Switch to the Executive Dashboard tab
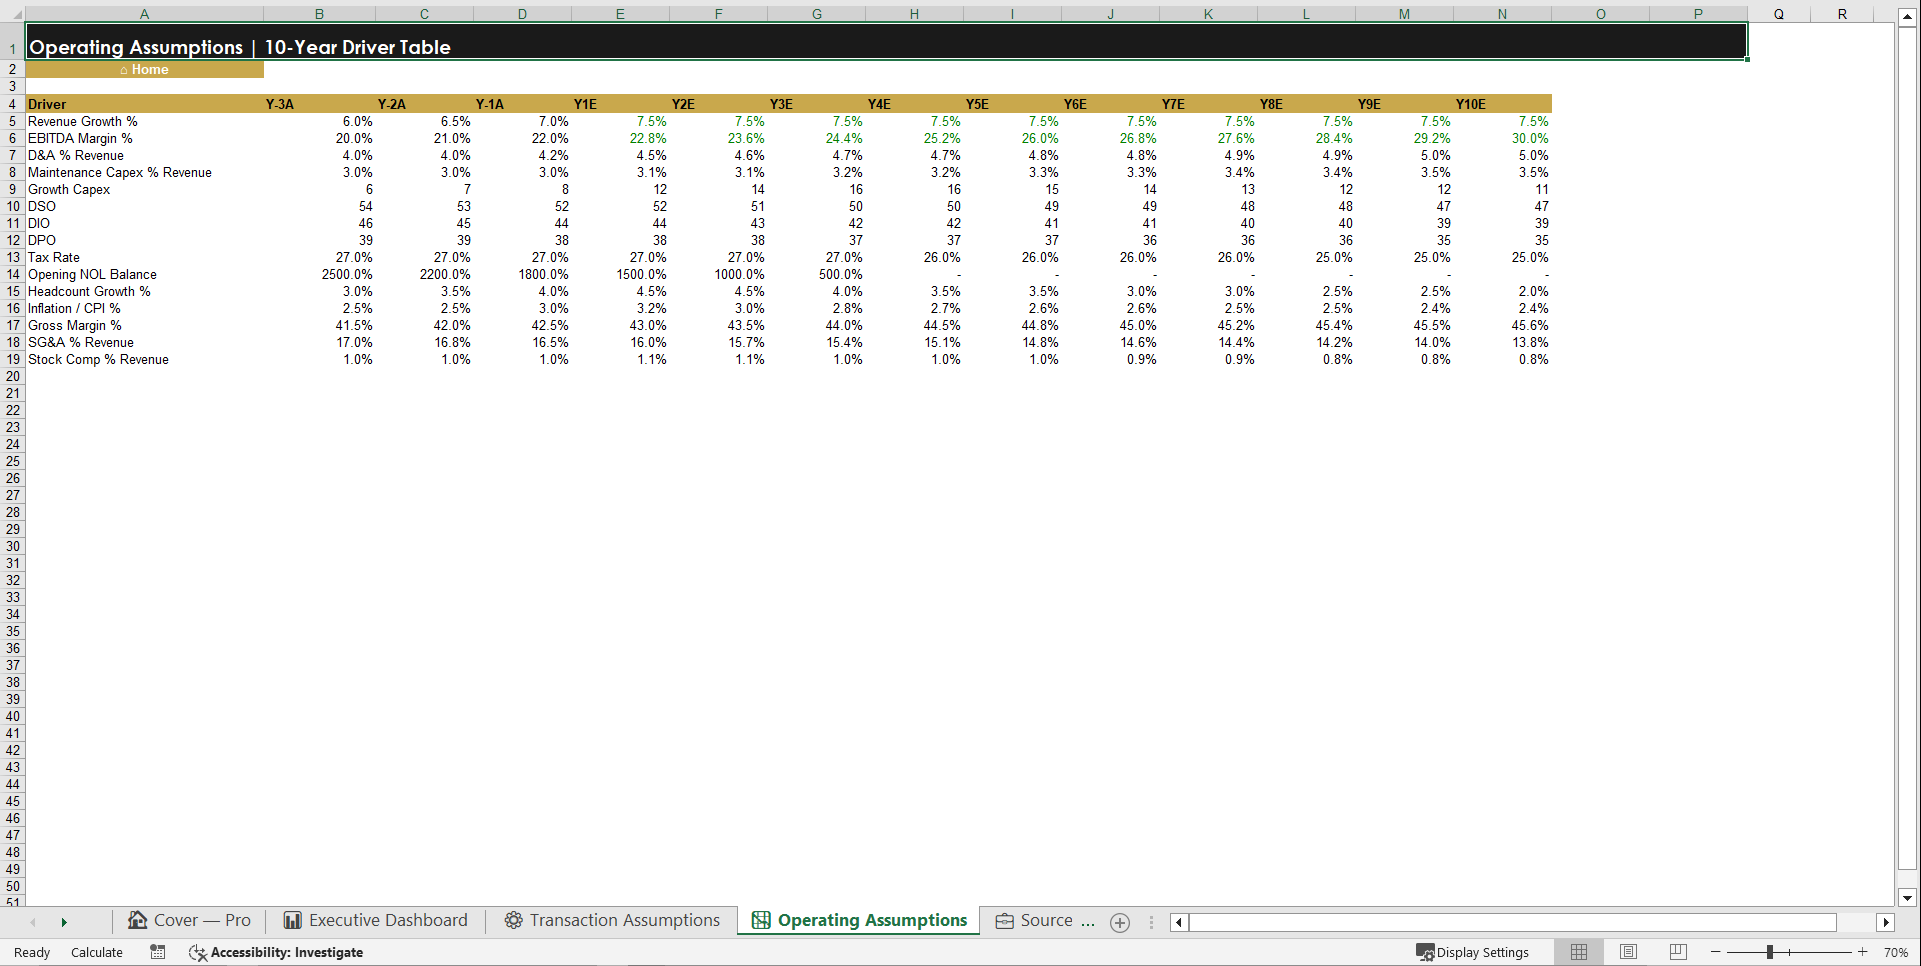1921x966 pixels. click(375, 921)
